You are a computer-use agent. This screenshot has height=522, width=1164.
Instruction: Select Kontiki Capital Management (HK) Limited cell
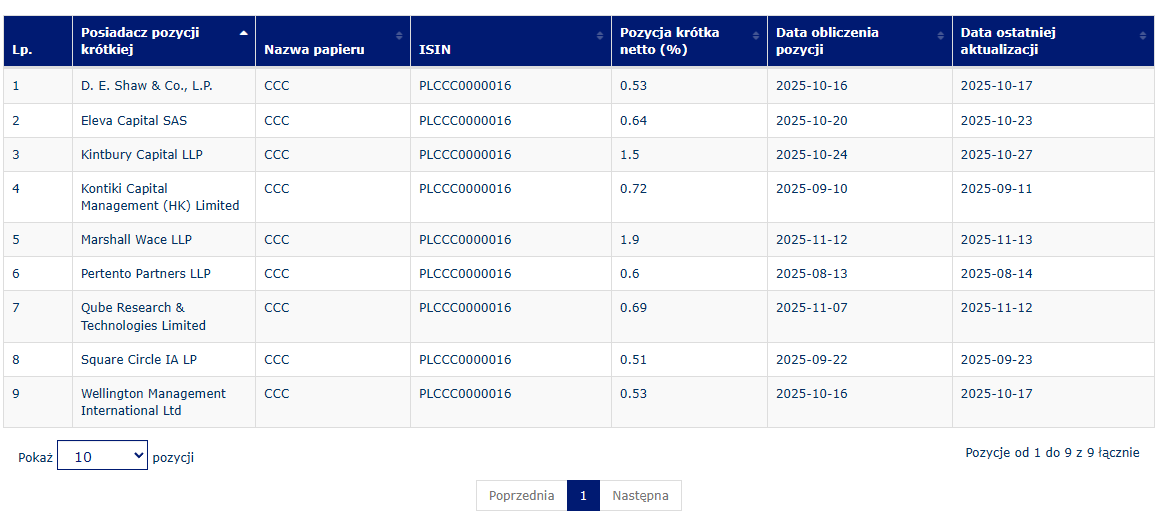(164, 198)
